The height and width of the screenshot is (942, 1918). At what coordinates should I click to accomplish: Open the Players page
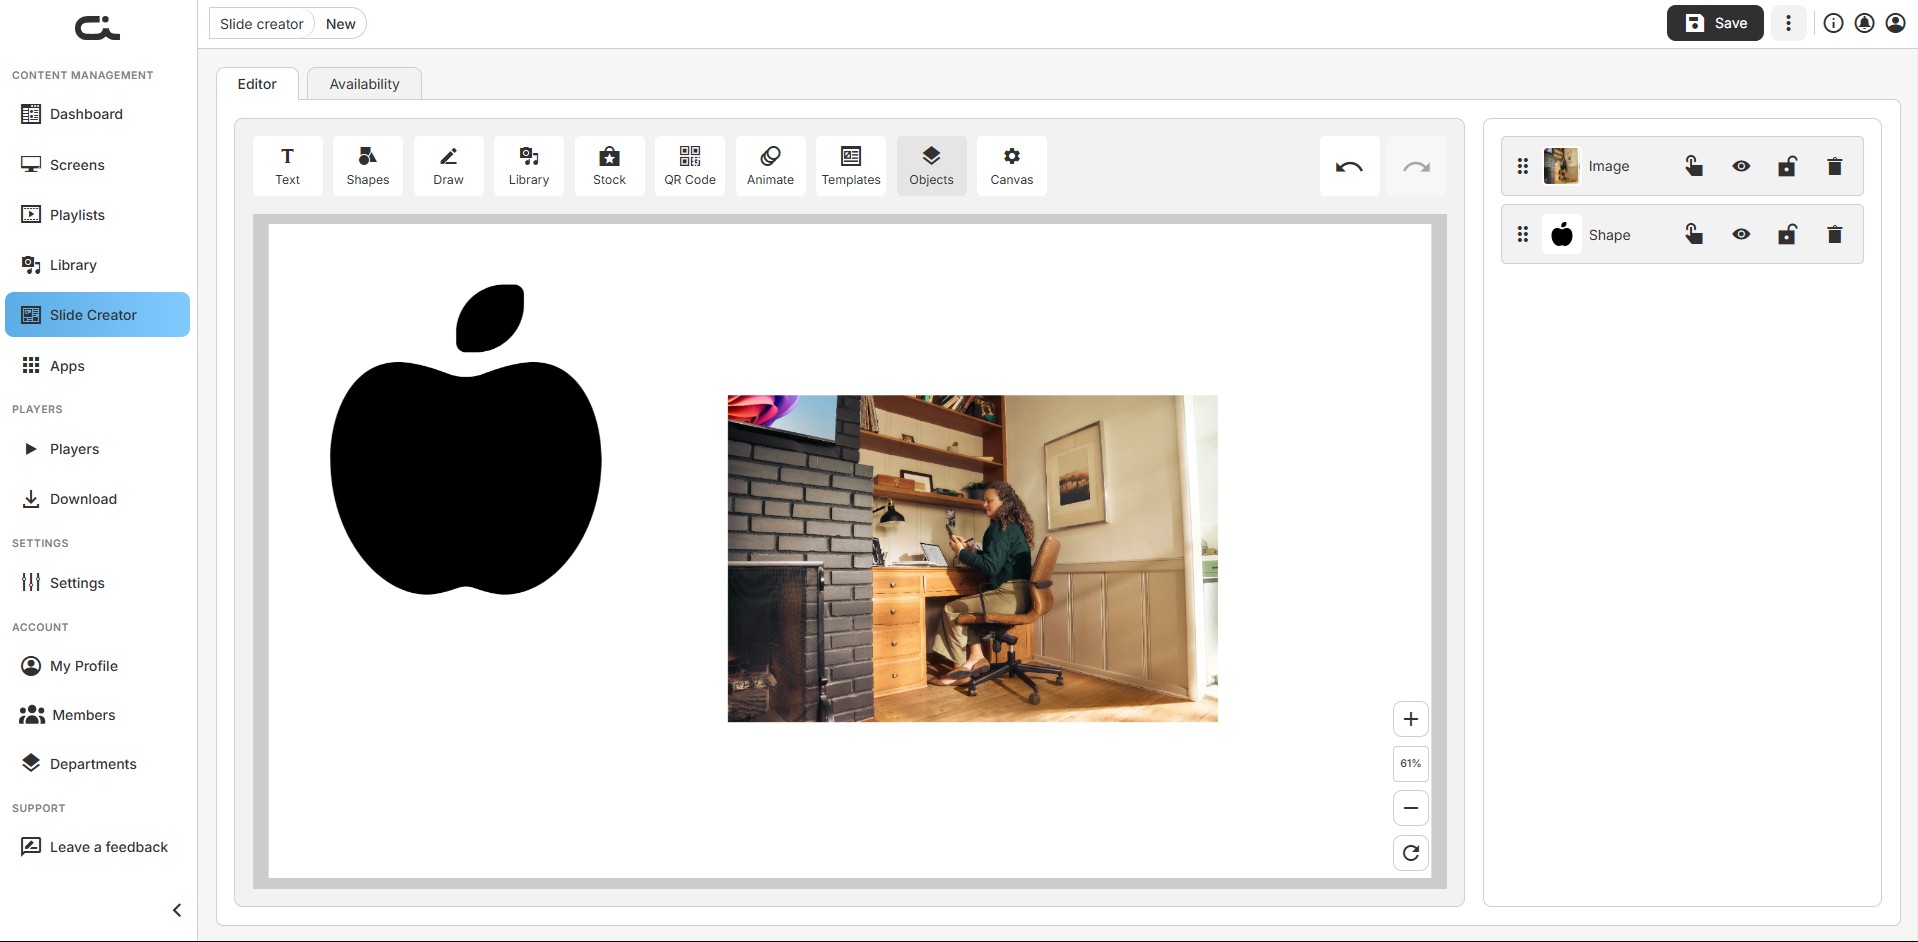[97, 449]
